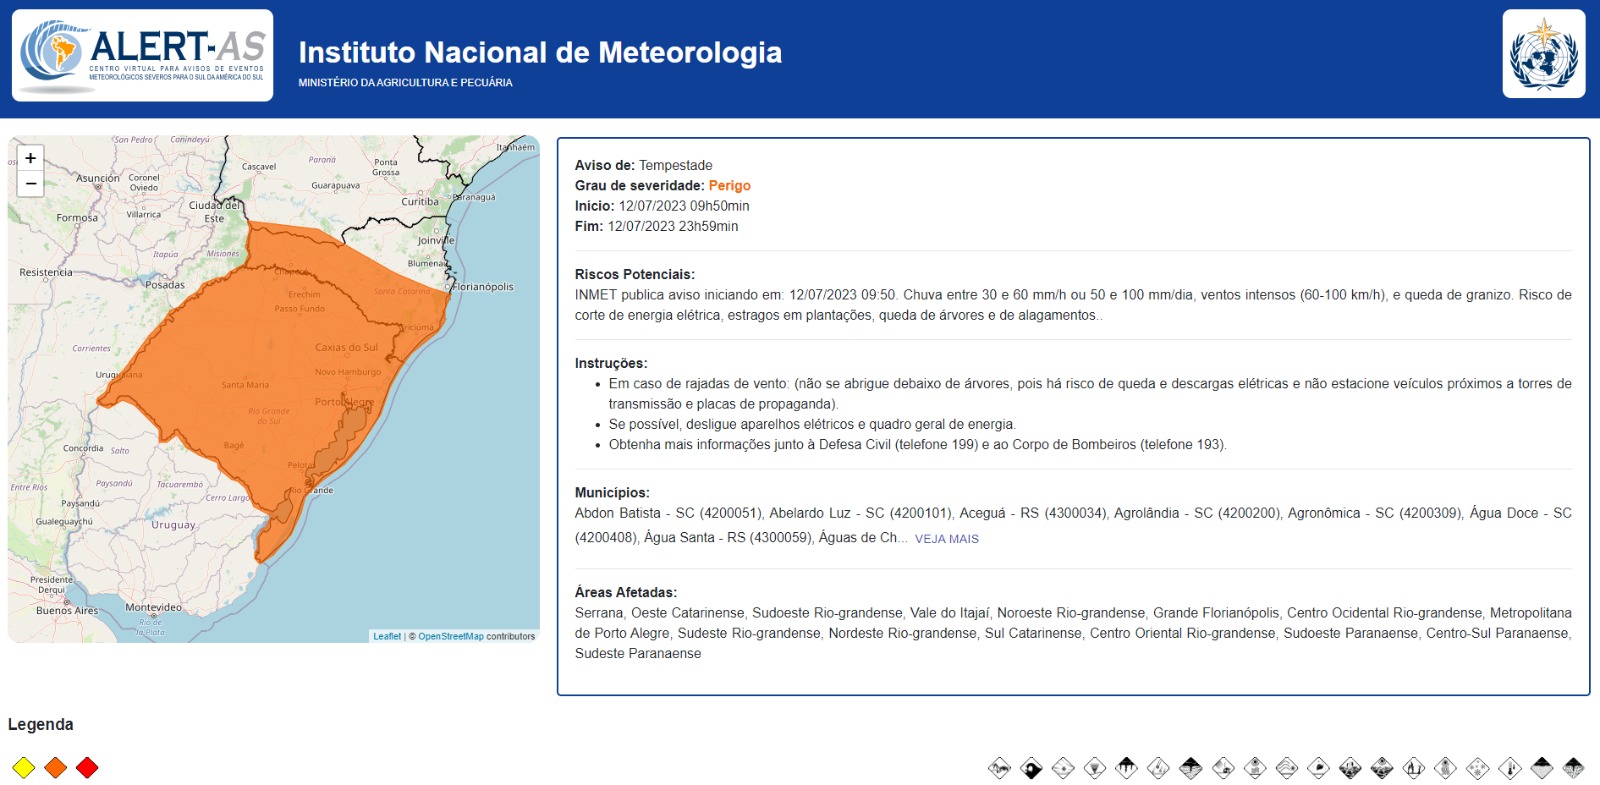This screenshot has width=1600, height=785.
Task: Zoom in on the map with plus button
Action: pyautogui.click(x=30, y=158)
